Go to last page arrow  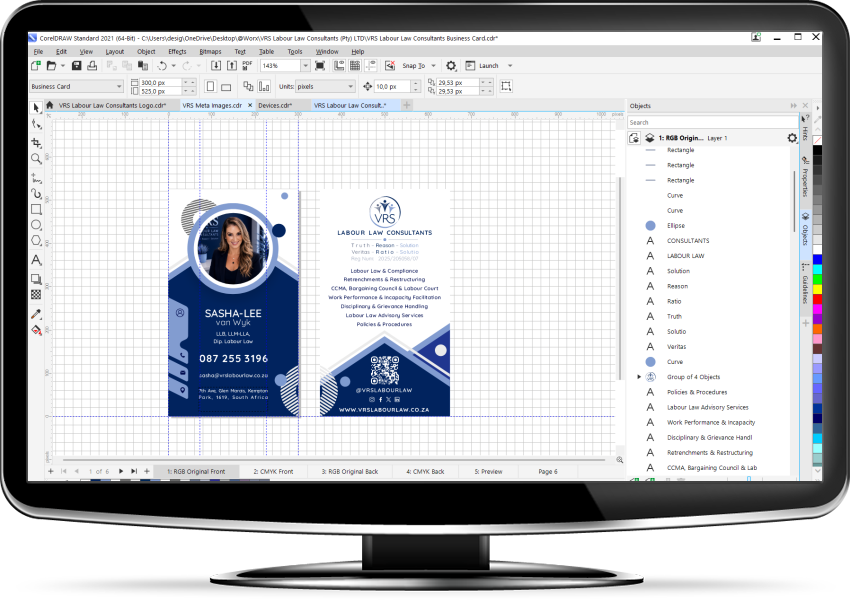pyautogui.click(x=134, y=472)
